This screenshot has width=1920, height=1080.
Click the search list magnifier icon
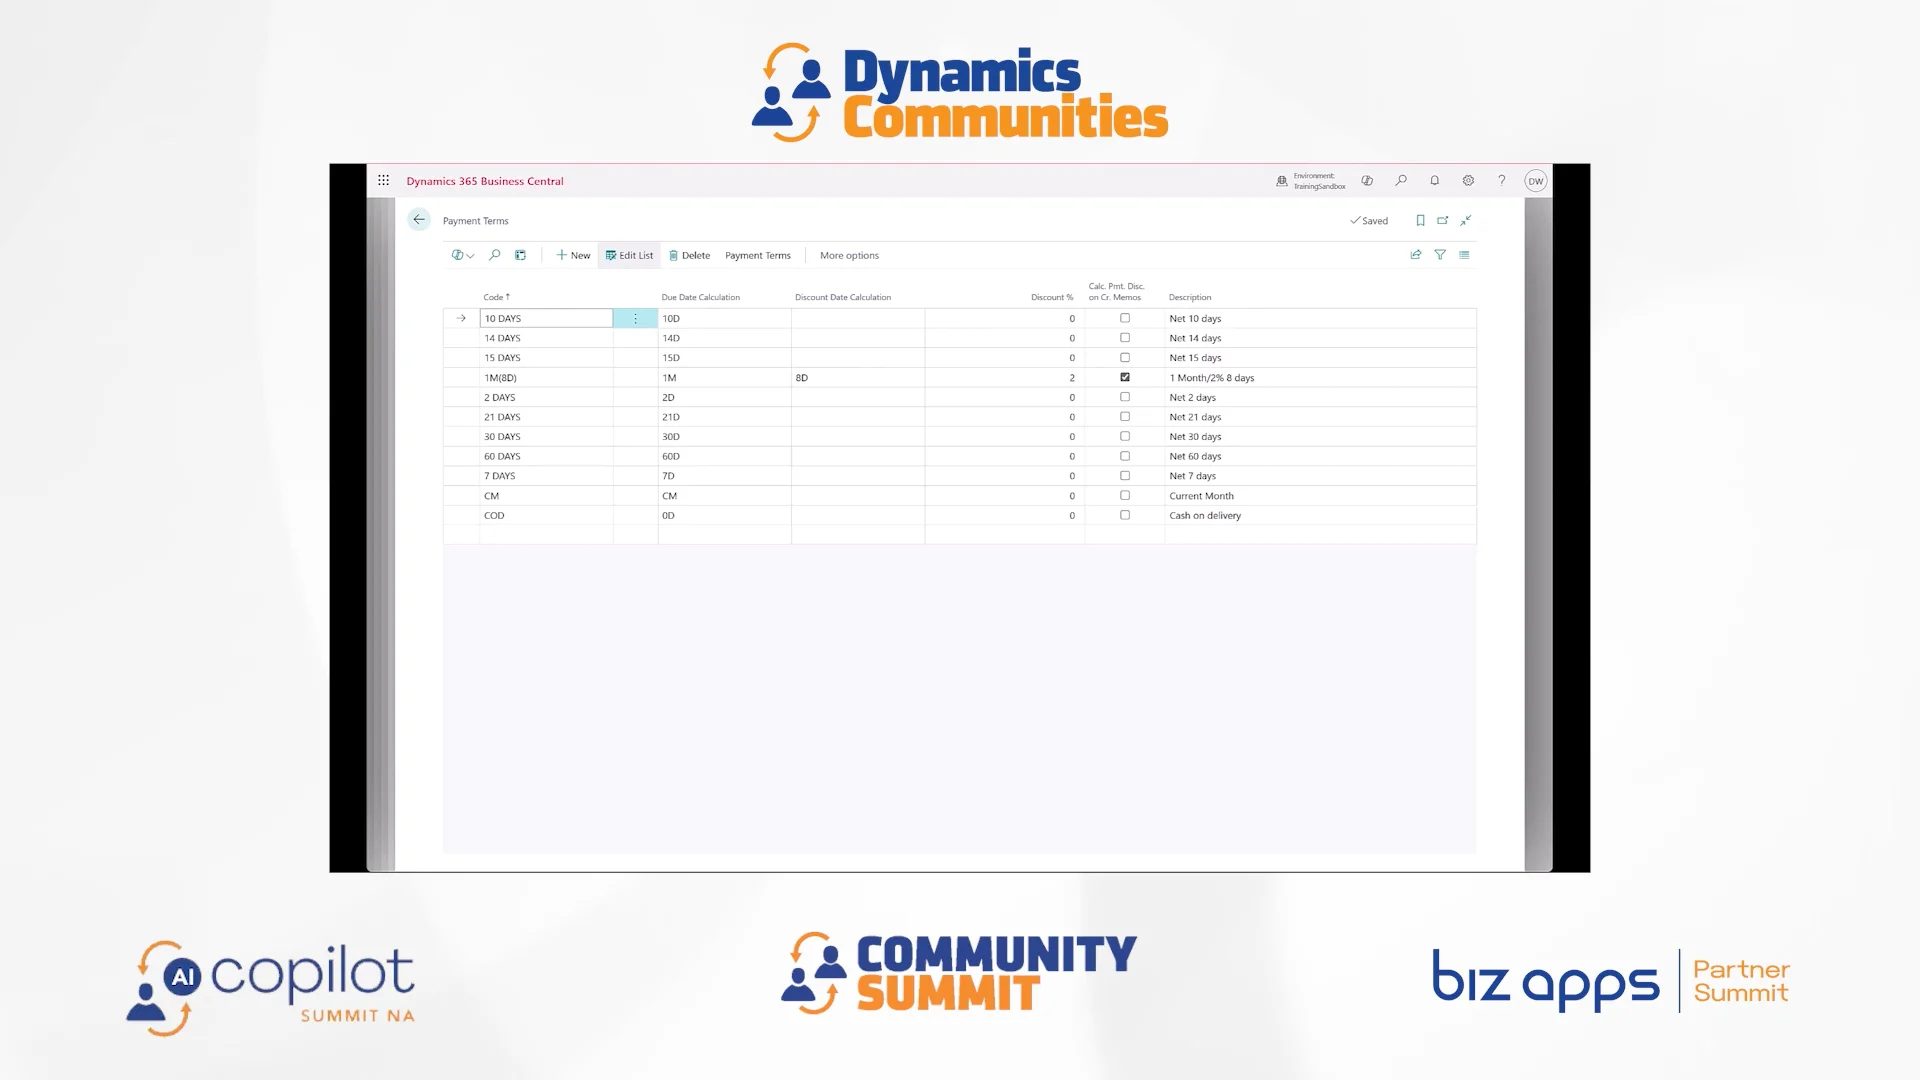pos(494,255)
